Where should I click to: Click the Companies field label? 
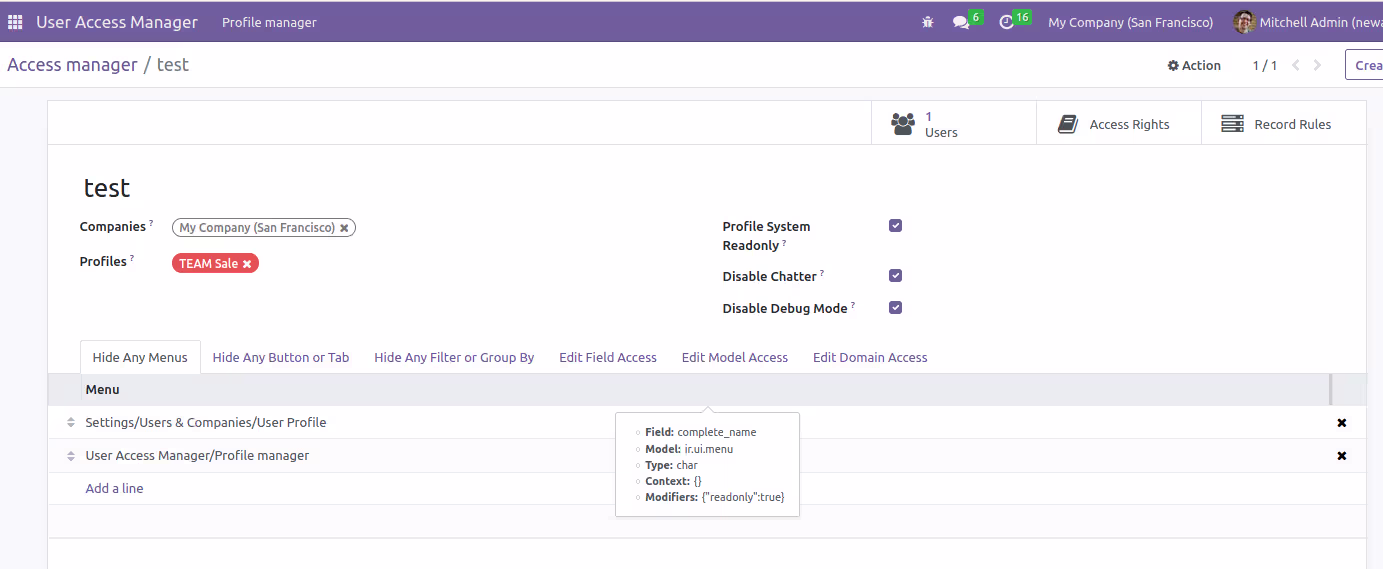click(113, 227)
